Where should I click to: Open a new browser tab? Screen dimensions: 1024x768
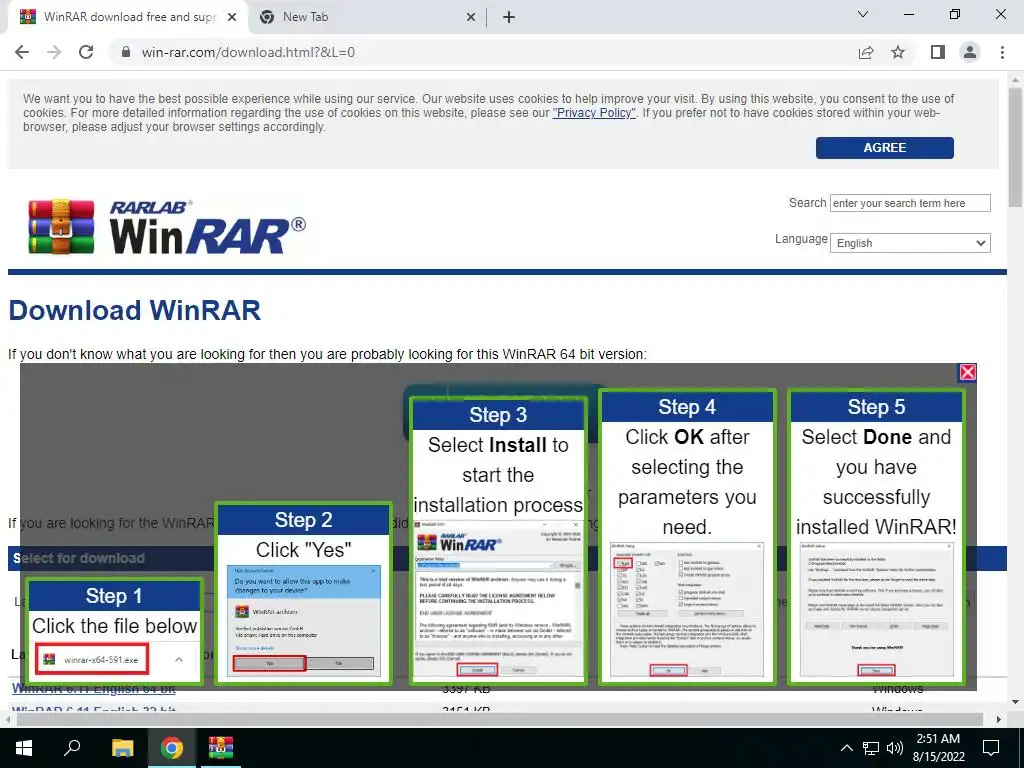point(509,17)
